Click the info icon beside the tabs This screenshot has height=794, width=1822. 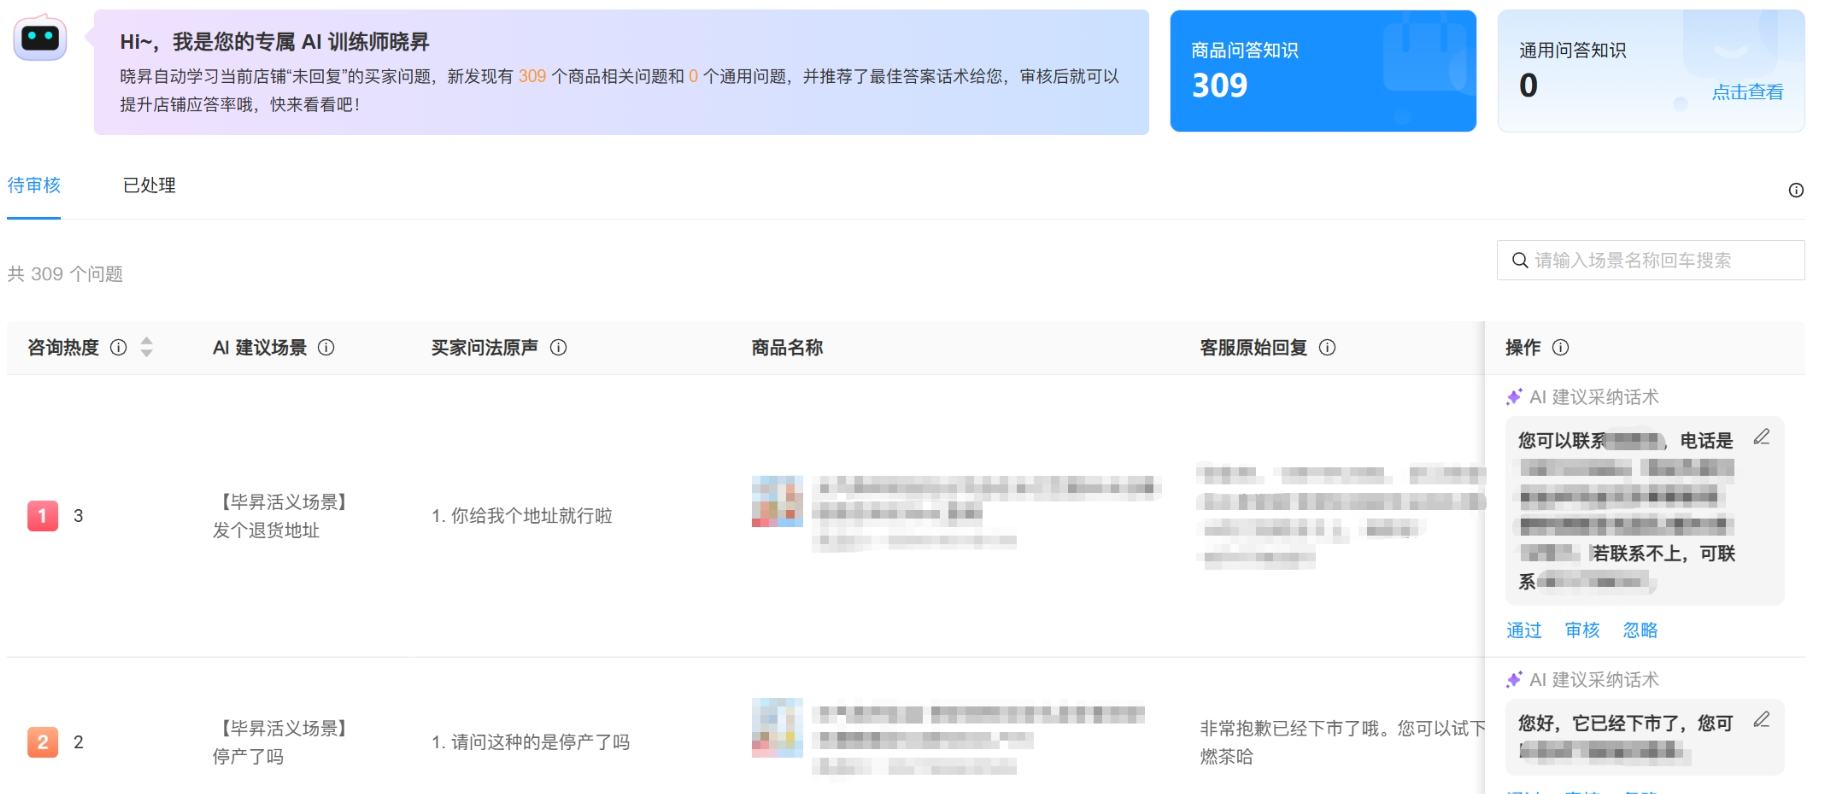(x=1796, y=190)
